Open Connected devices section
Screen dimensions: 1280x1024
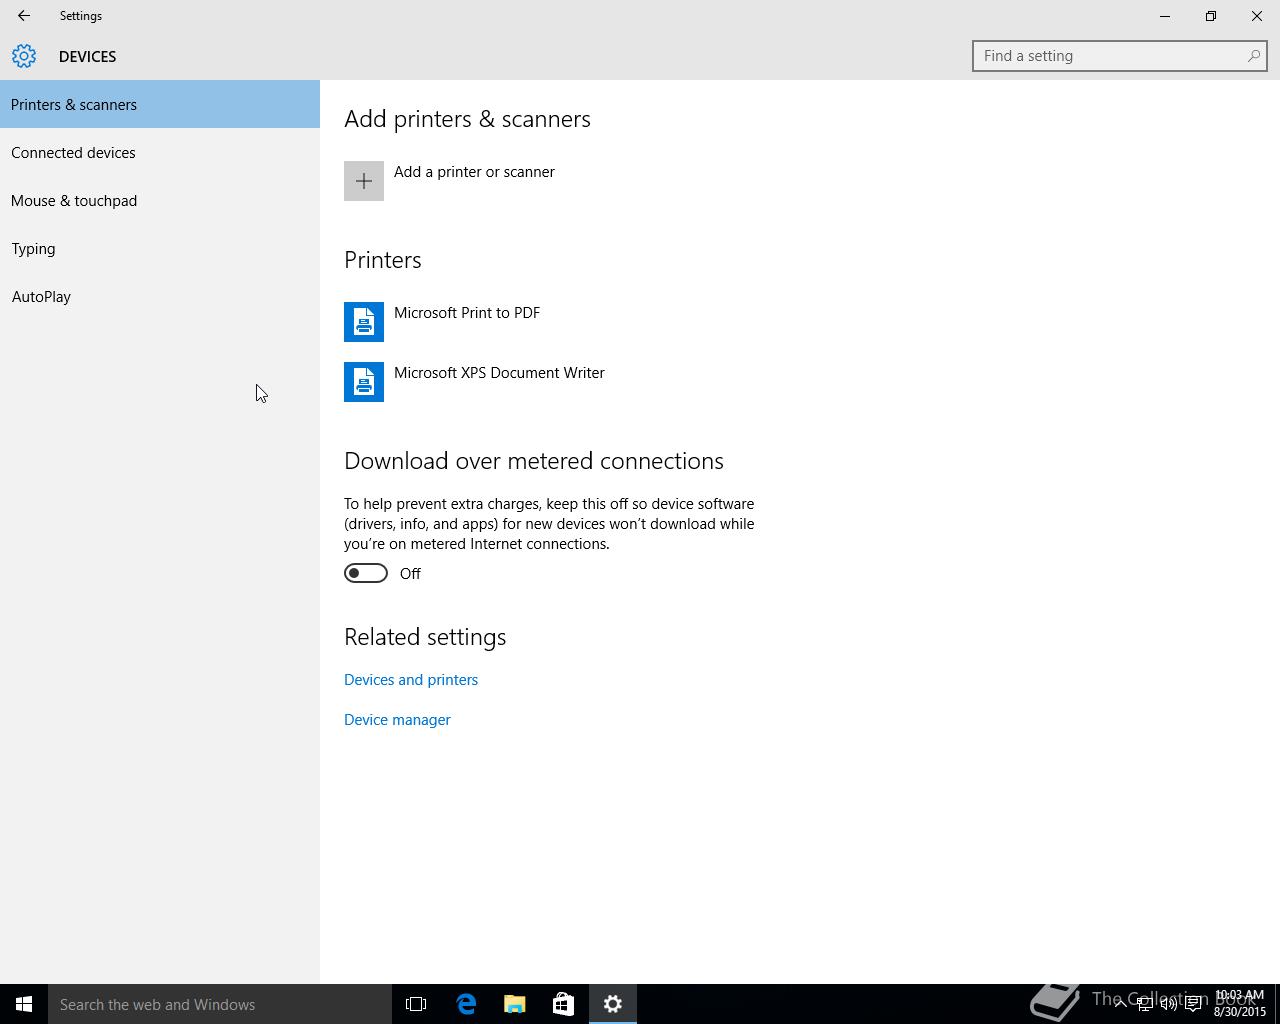(x=160, y=152)
